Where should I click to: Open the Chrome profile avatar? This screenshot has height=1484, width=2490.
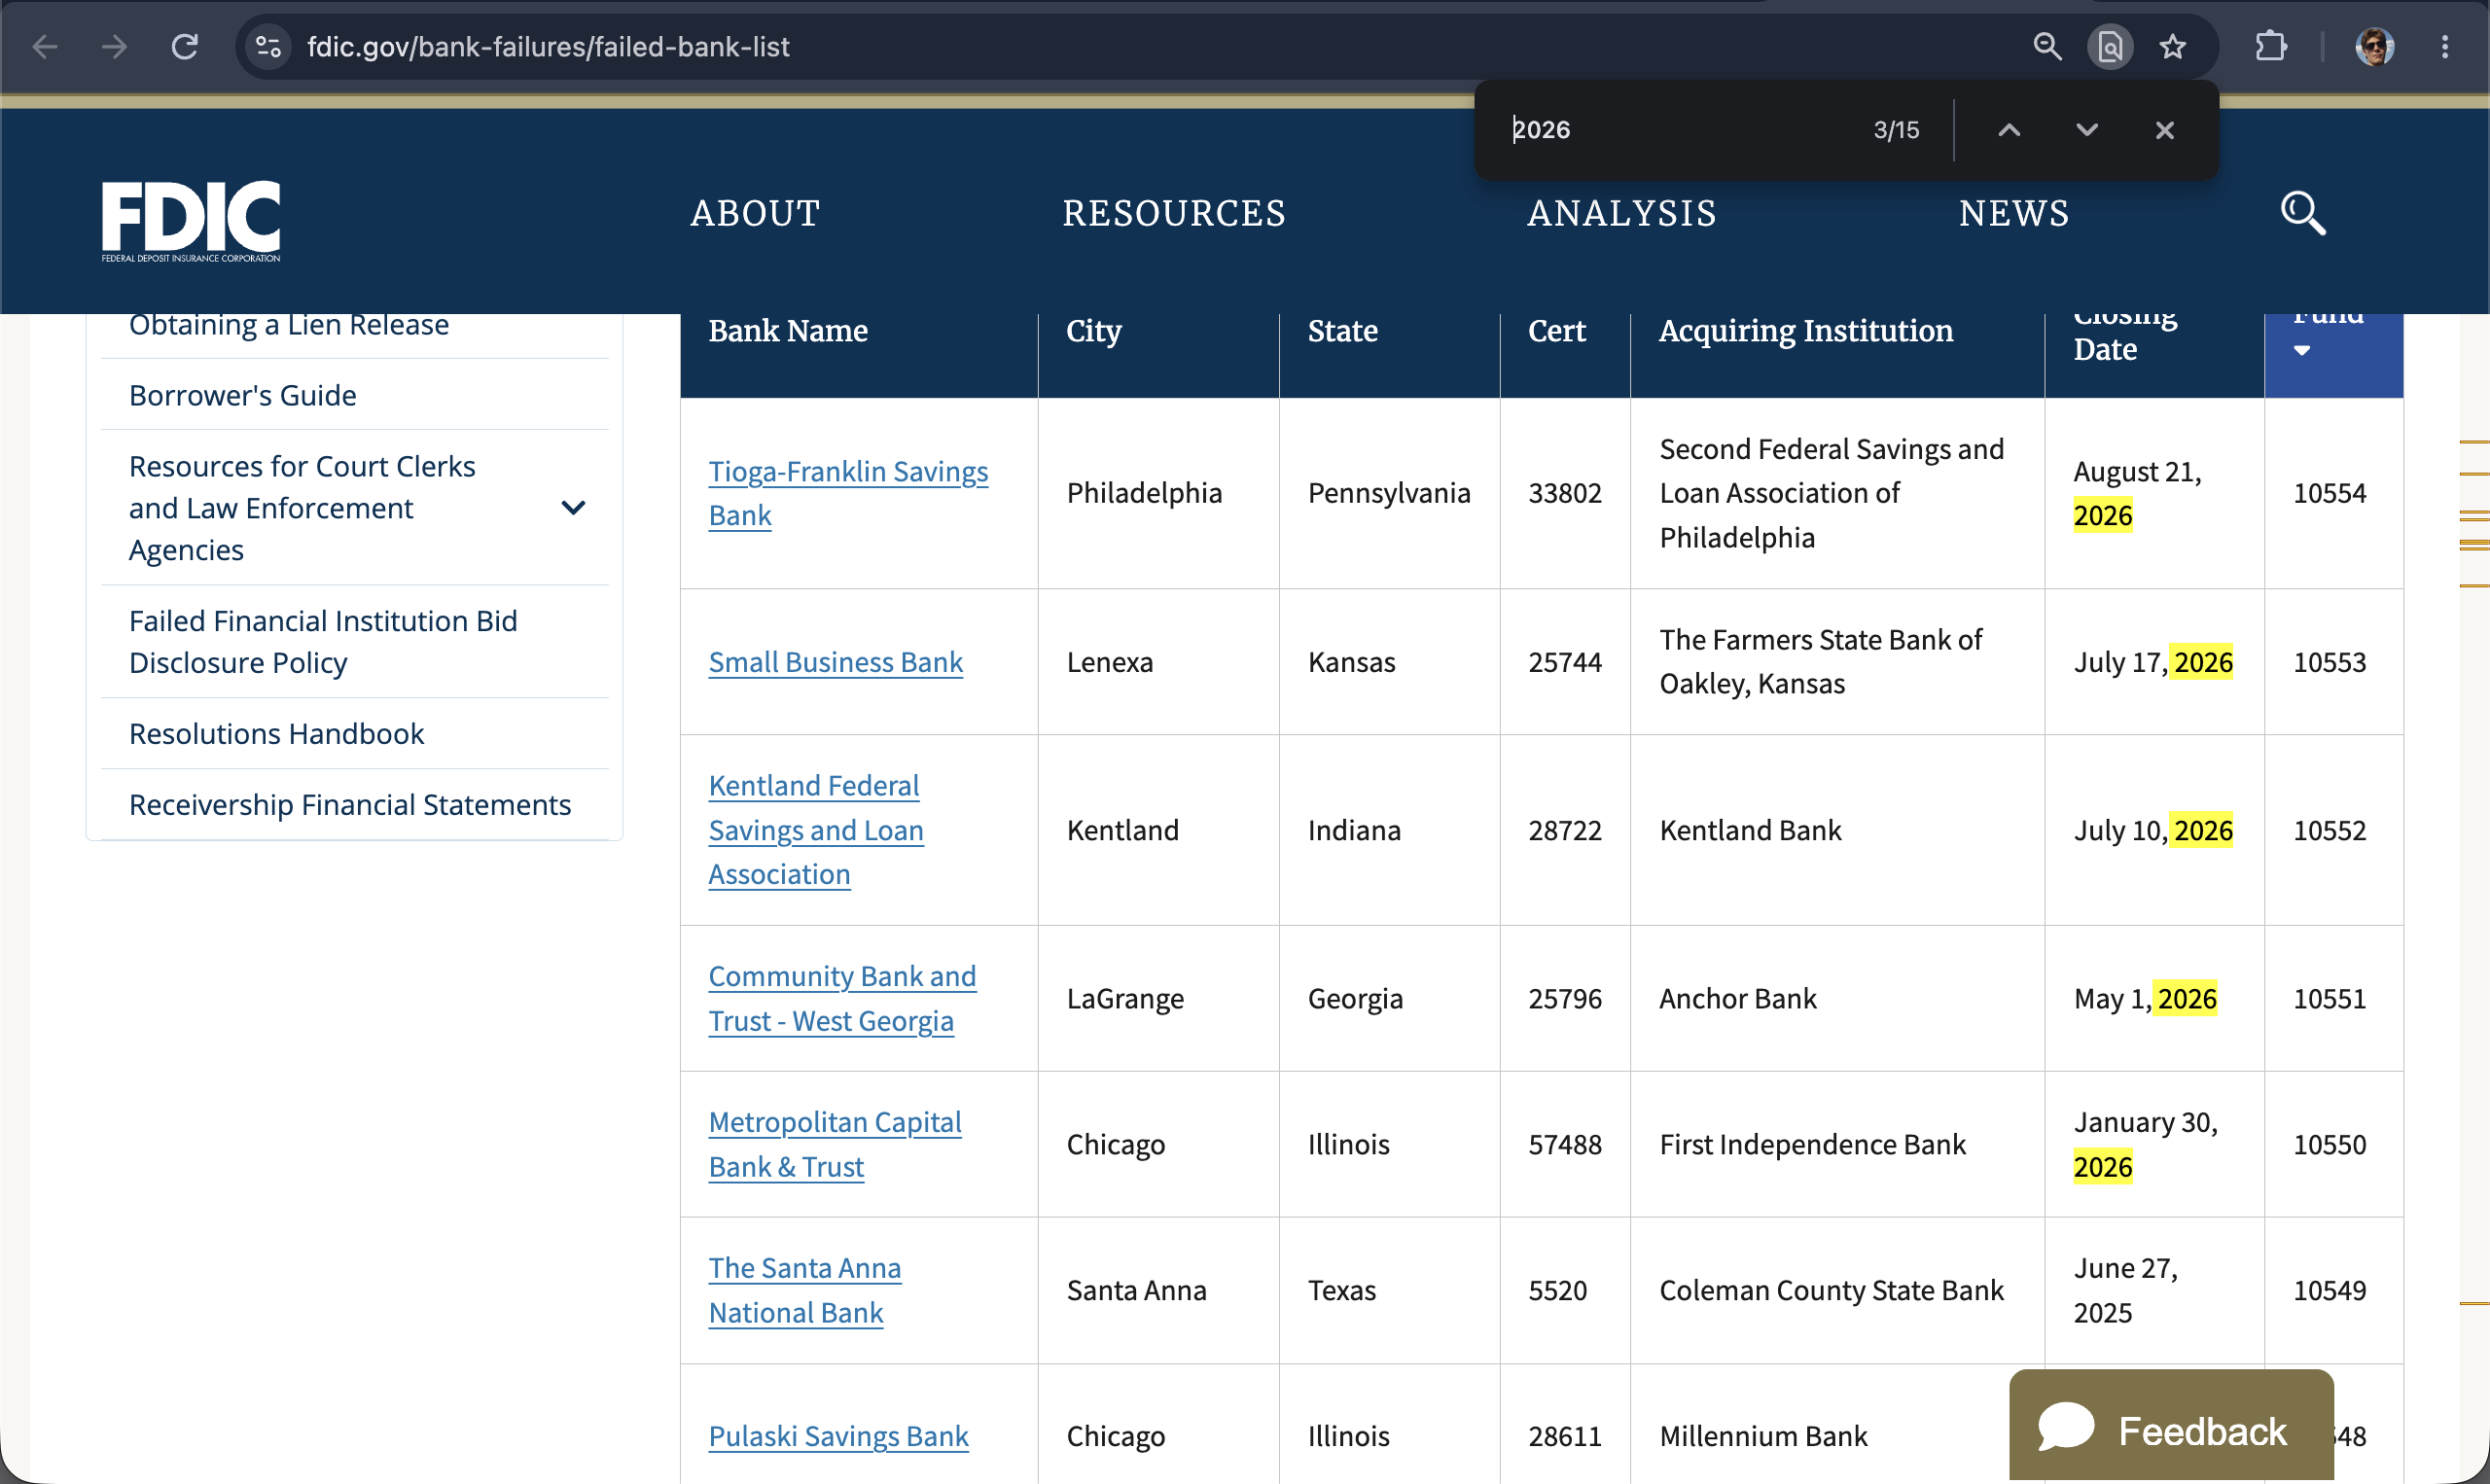(x=2375, y=47)
